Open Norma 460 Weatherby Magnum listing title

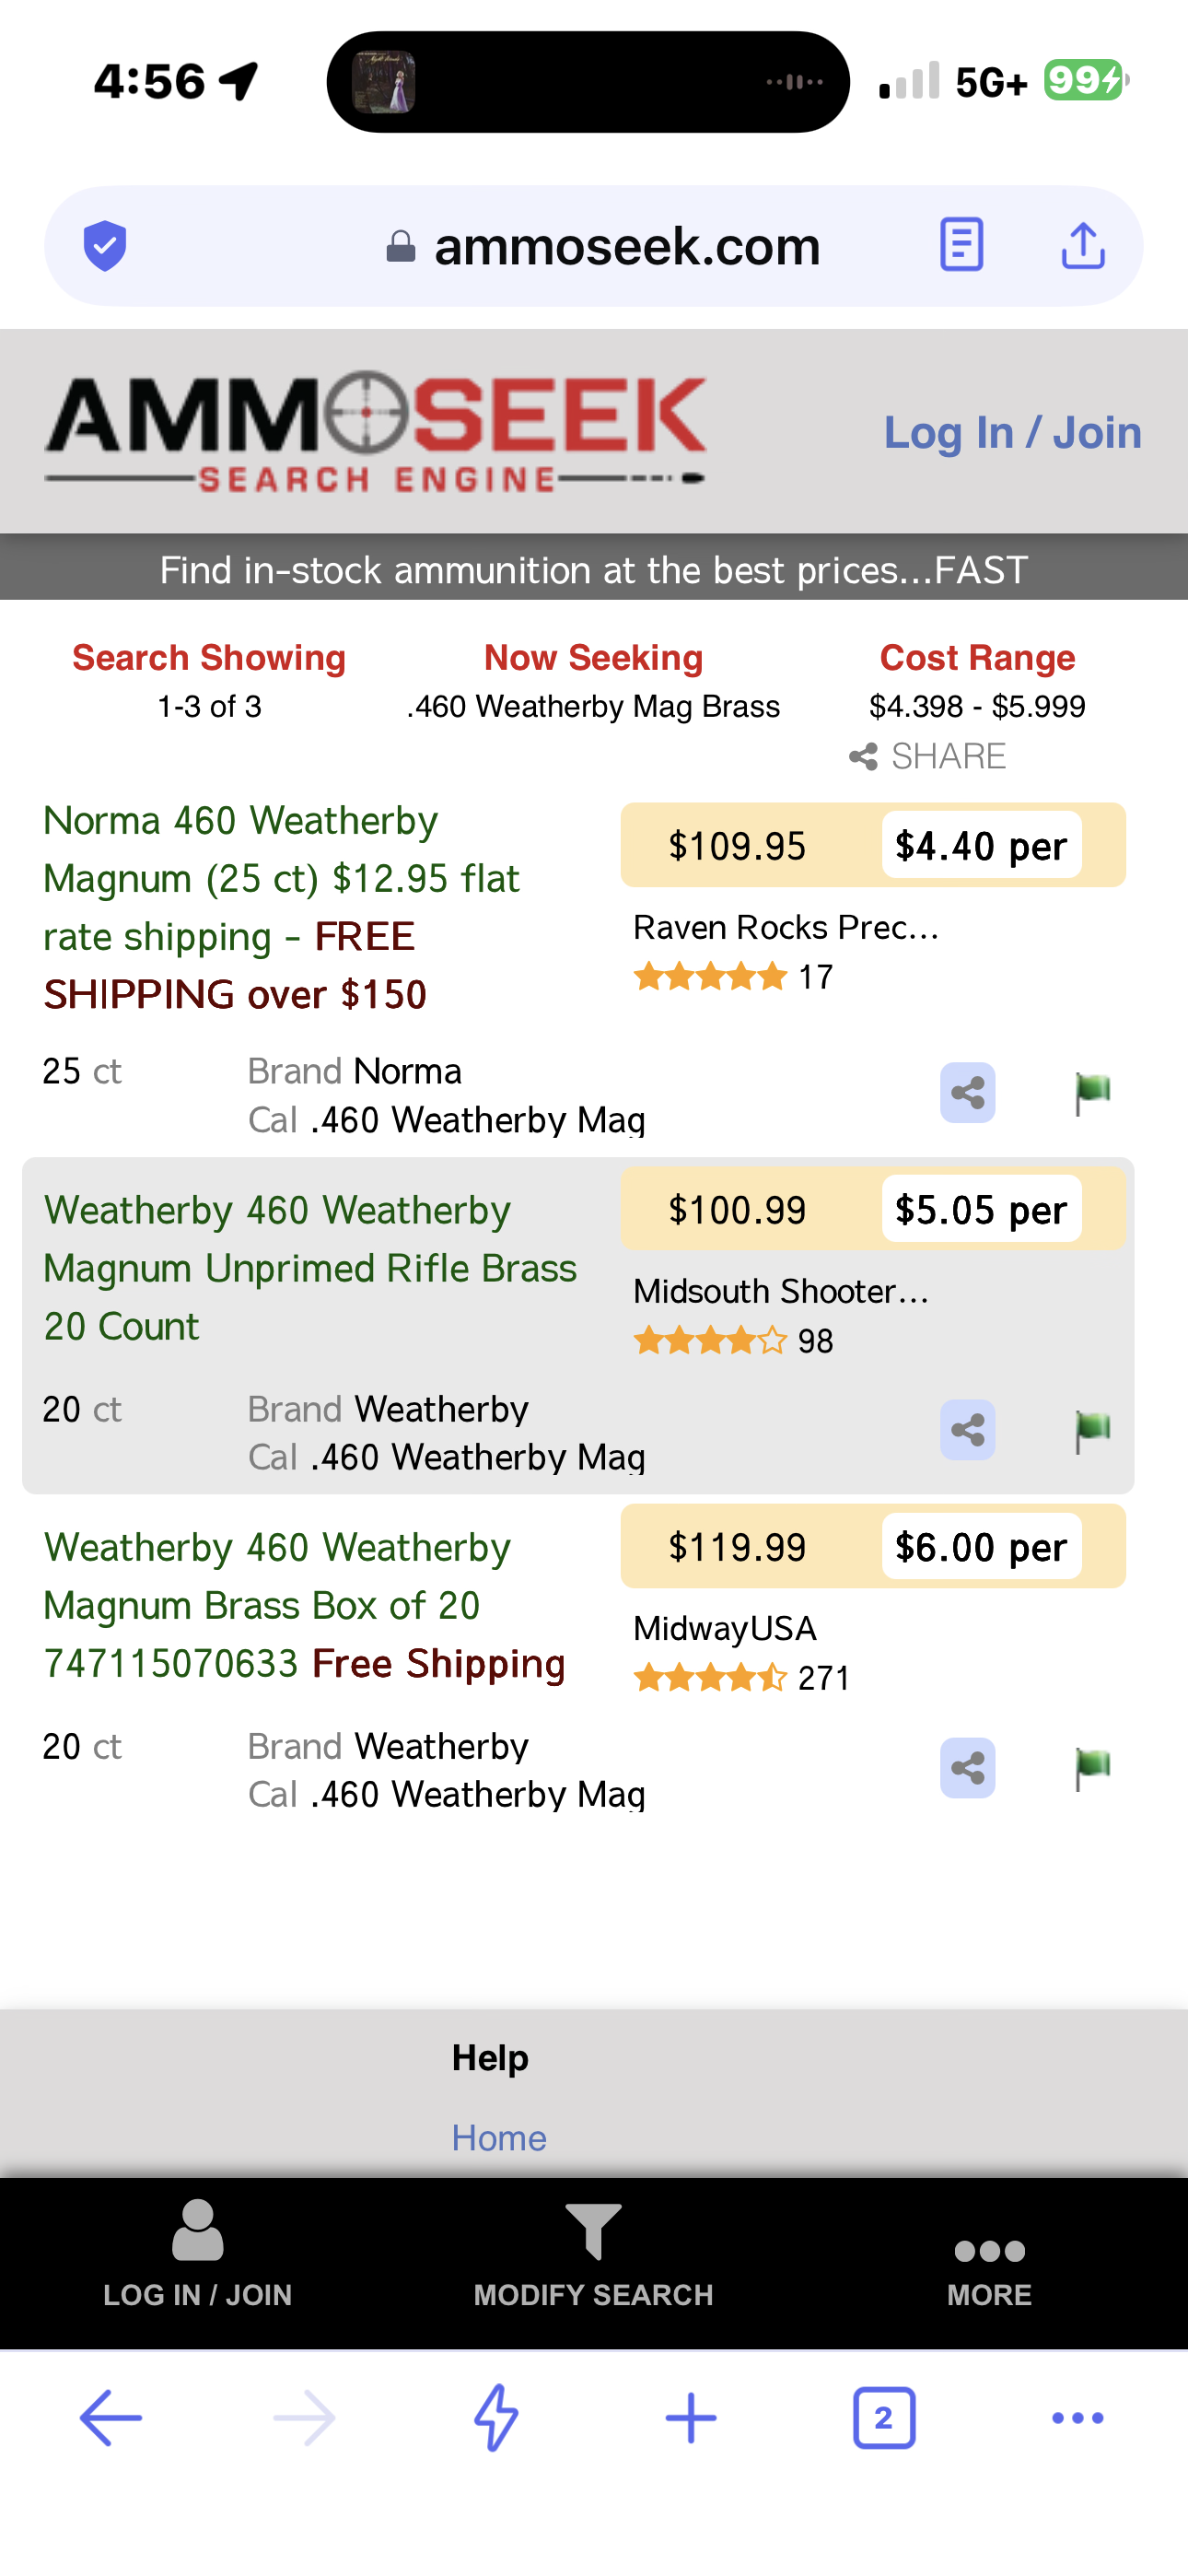(x=281, y=907)
